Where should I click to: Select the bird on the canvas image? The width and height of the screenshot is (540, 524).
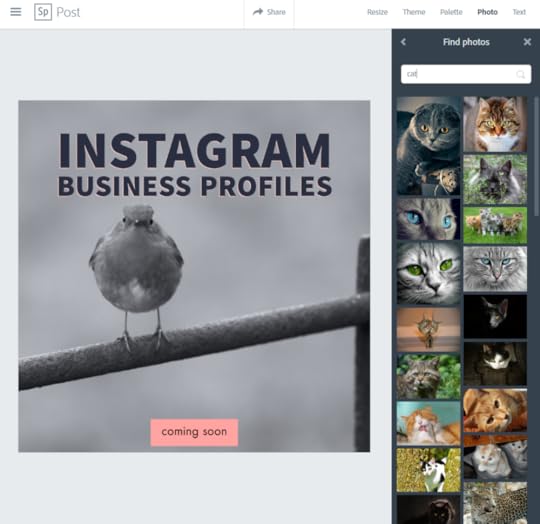tap(137, 275)
